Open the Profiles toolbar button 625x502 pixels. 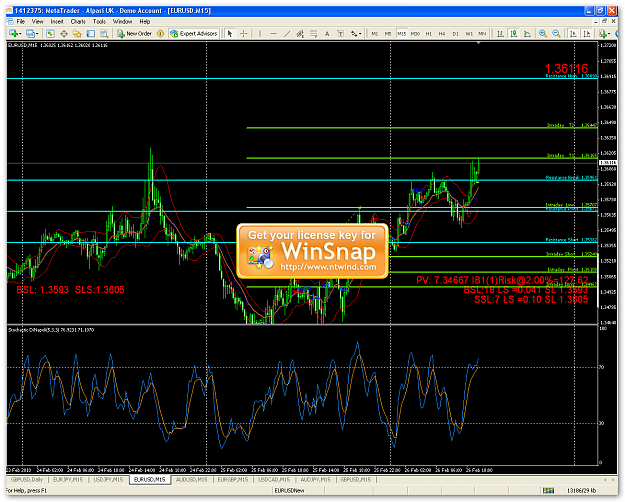[x=32, y=34]
